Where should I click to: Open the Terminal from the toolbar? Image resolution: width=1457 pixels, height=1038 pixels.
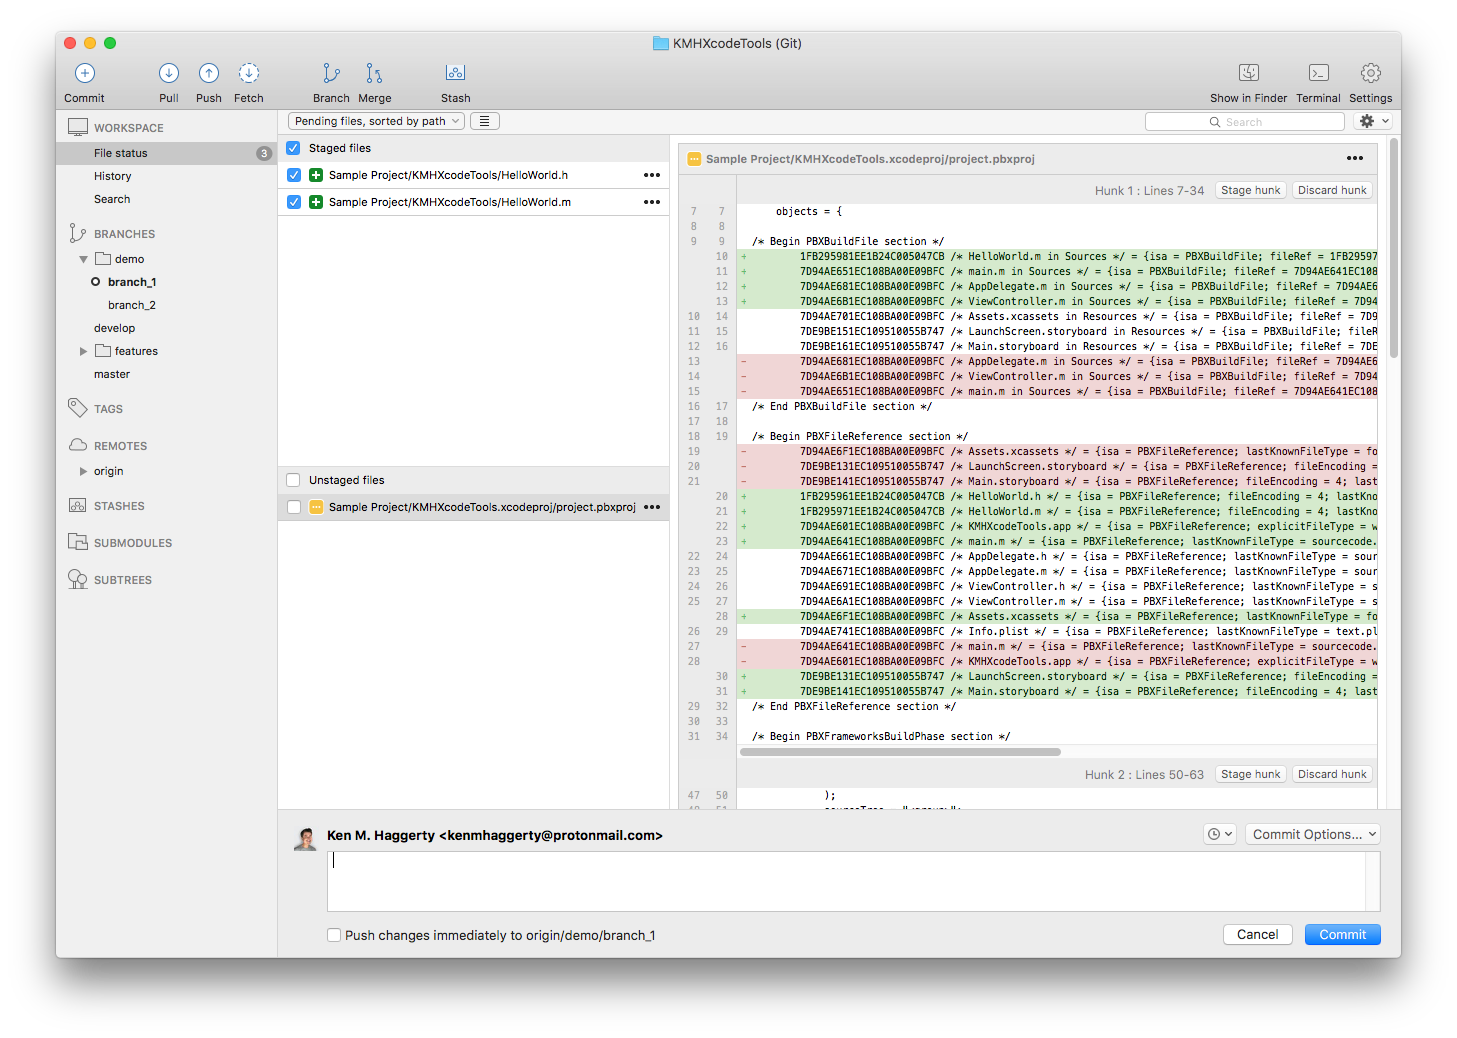(x=1319, y=73)
